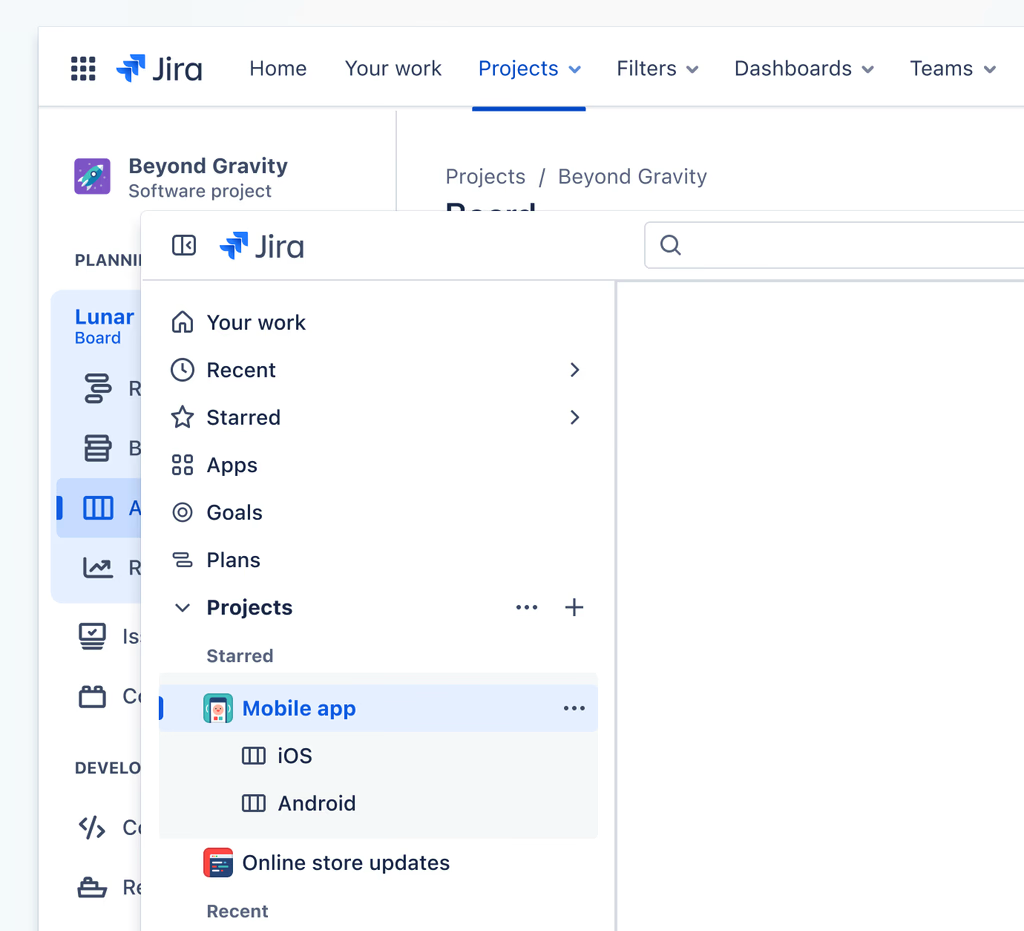Click the board icon beside Android
Image resolution: width=1024 pixels, height=931 pixels.
point(253,804)
